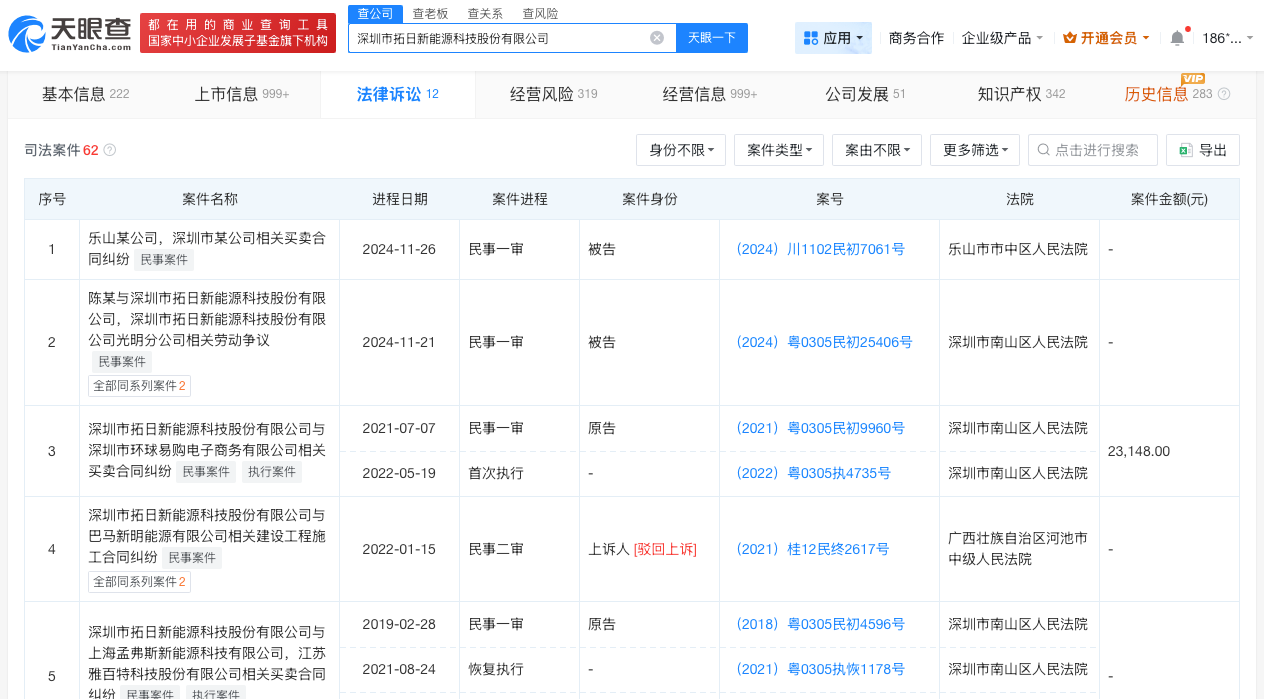
Task: Click 广西壮族自治区河池市中级人民法院 court cell
Action: (1018, 549)
